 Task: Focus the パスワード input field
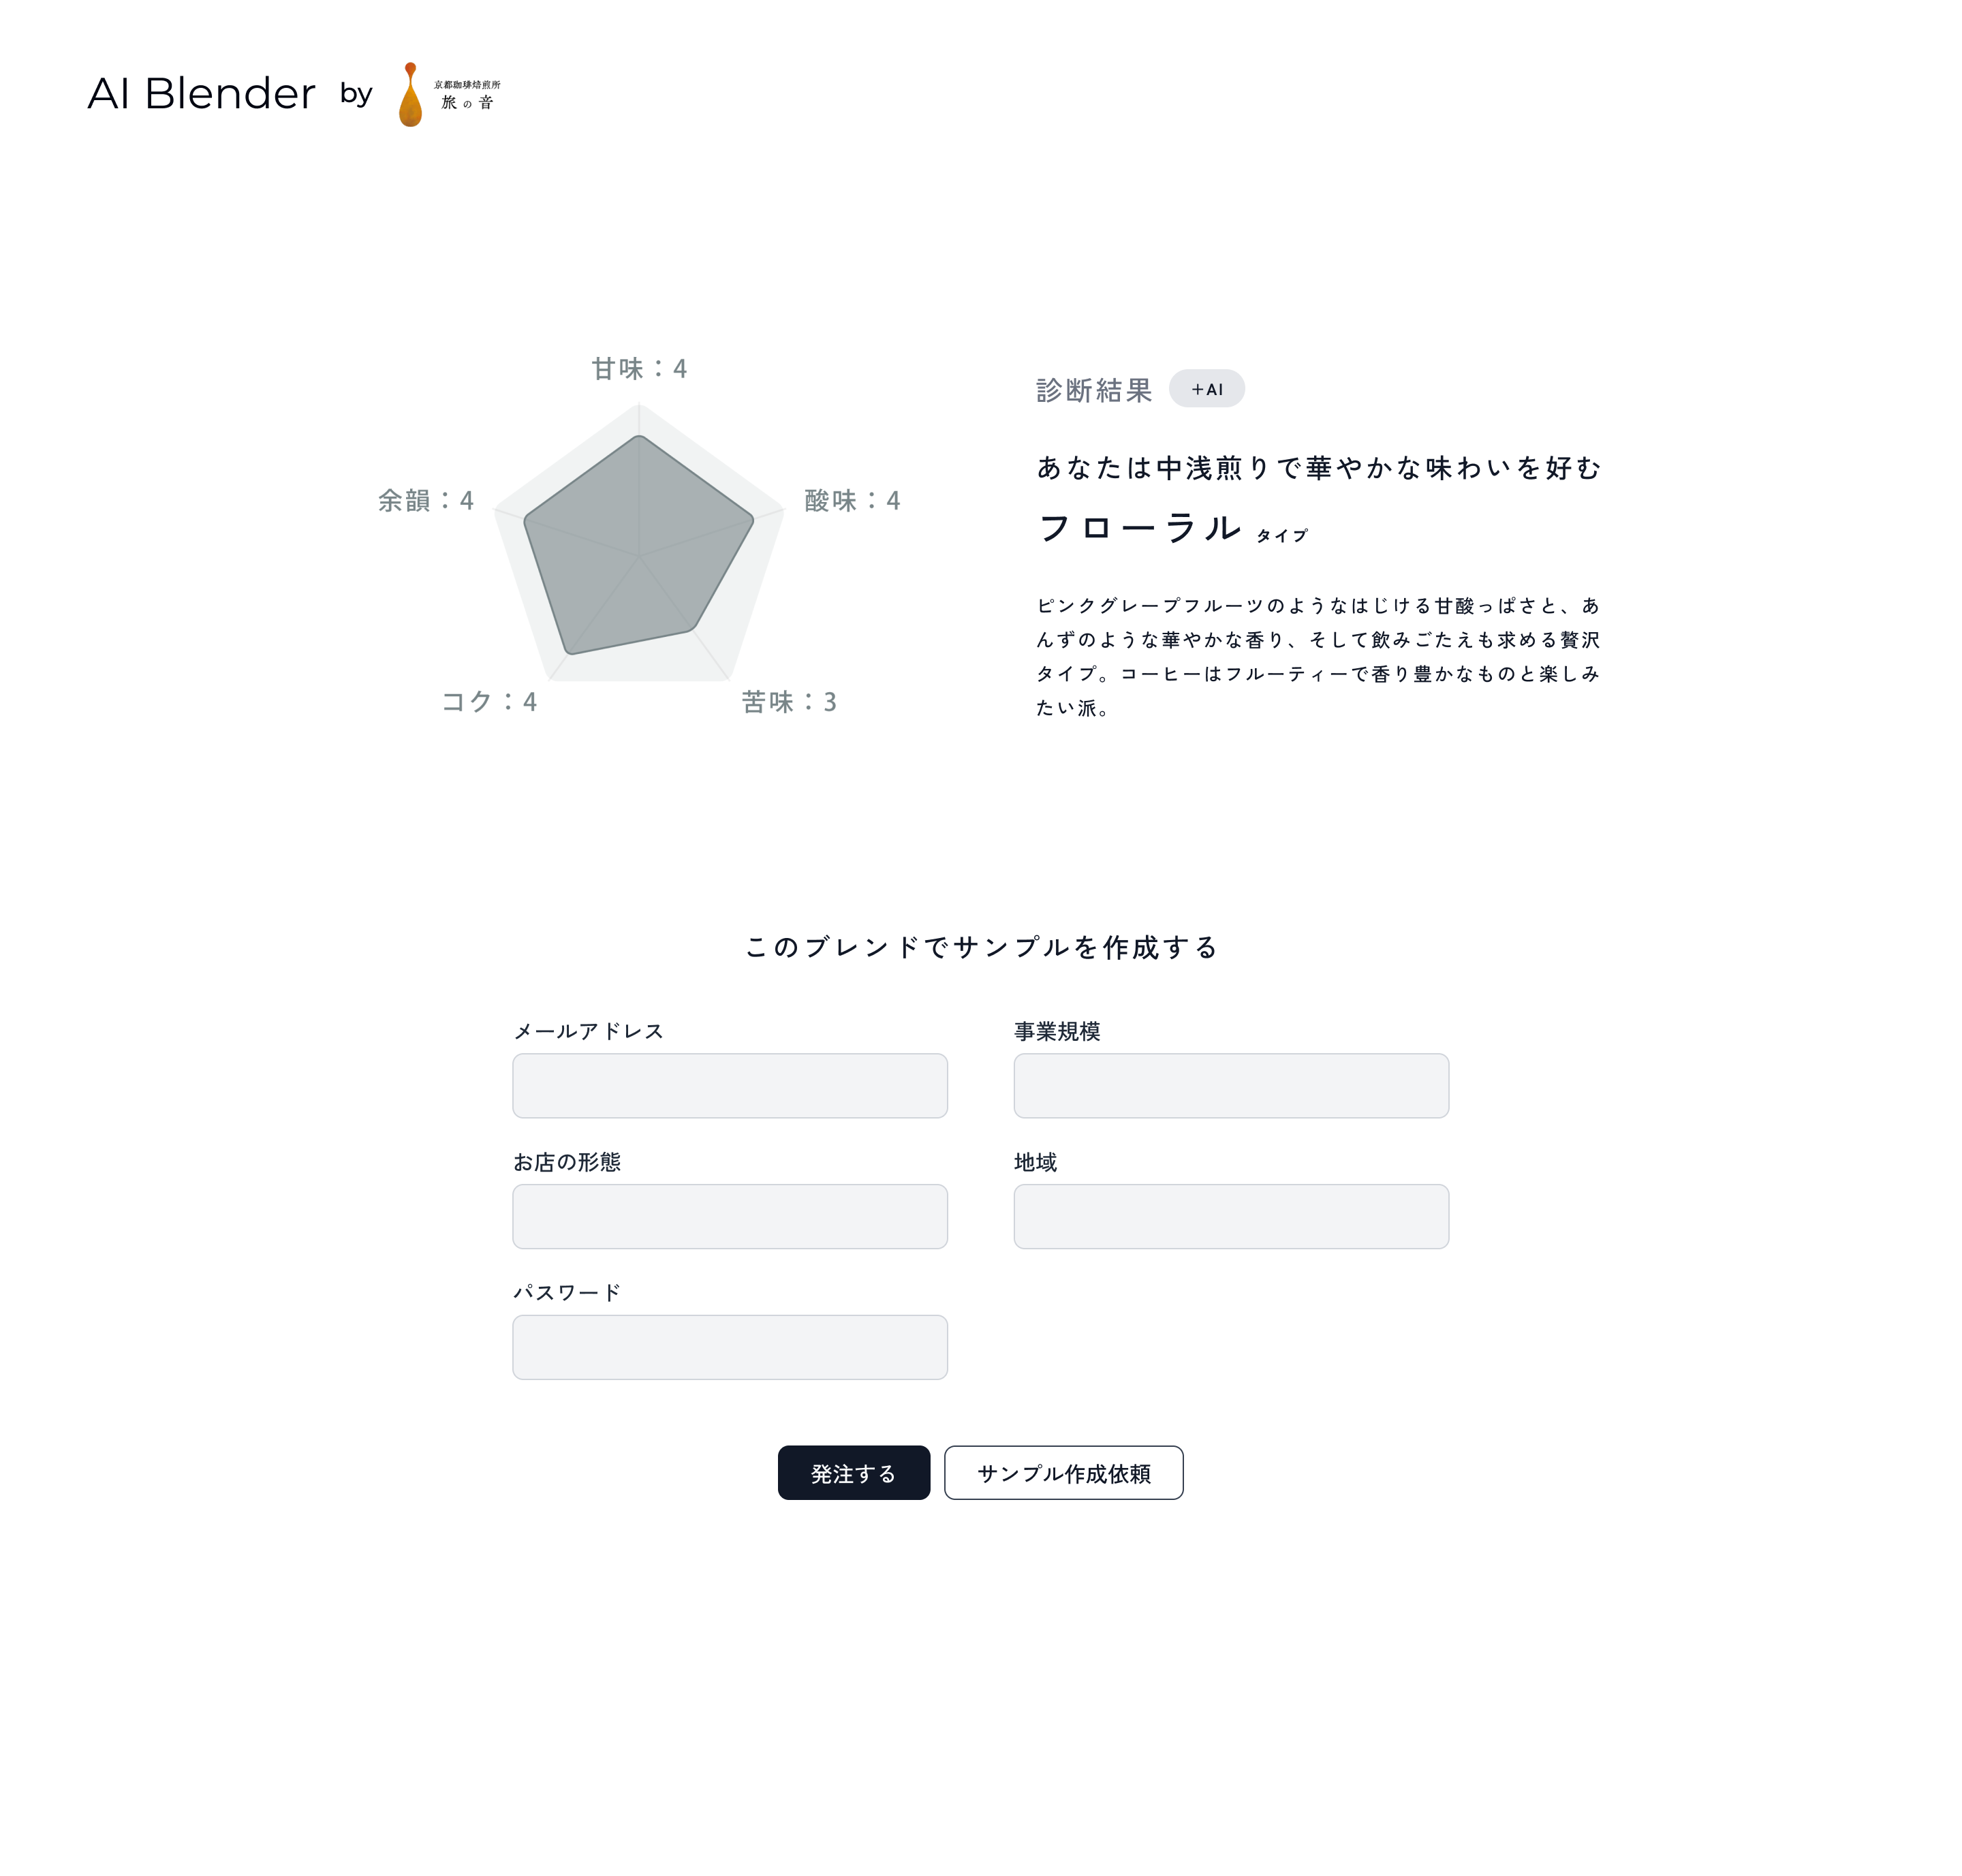tap(730, 1347)
